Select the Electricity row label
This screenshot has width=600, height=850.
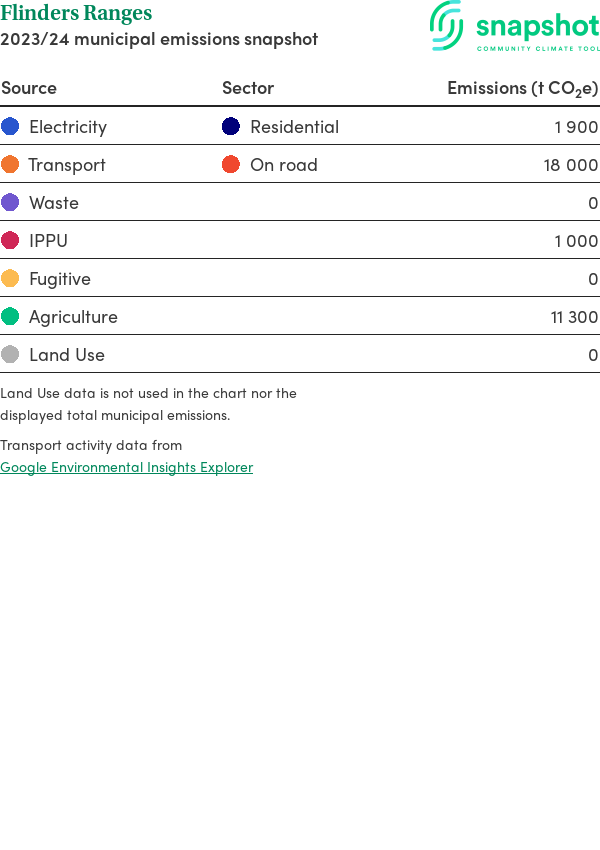click(x=68, y=127)
